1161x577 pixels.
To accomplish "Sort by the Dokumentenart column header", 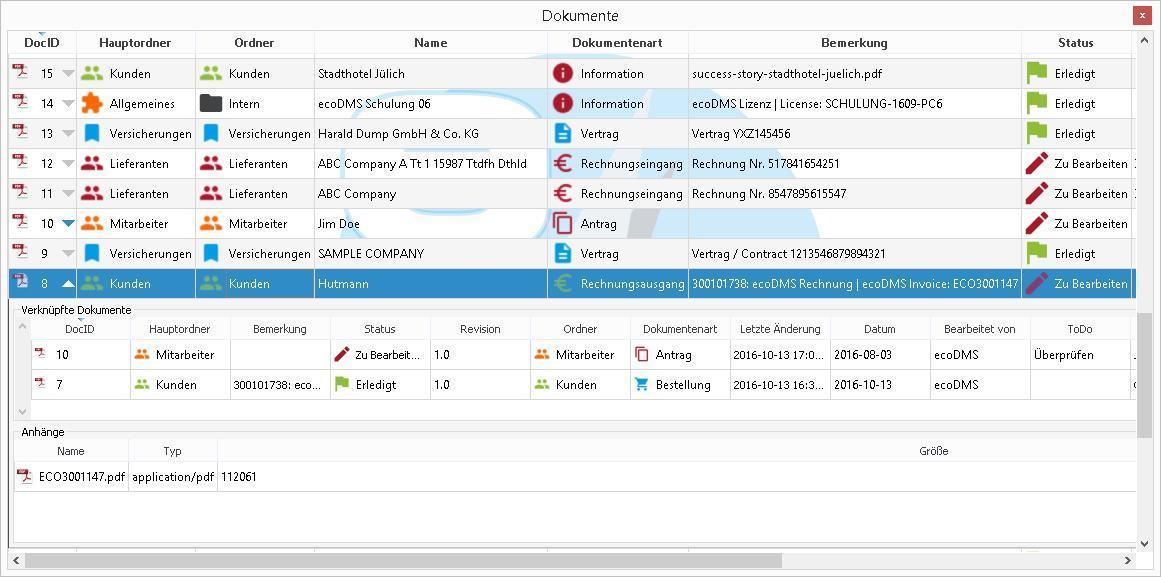I will pyautogui.click(x=616, y=43).
